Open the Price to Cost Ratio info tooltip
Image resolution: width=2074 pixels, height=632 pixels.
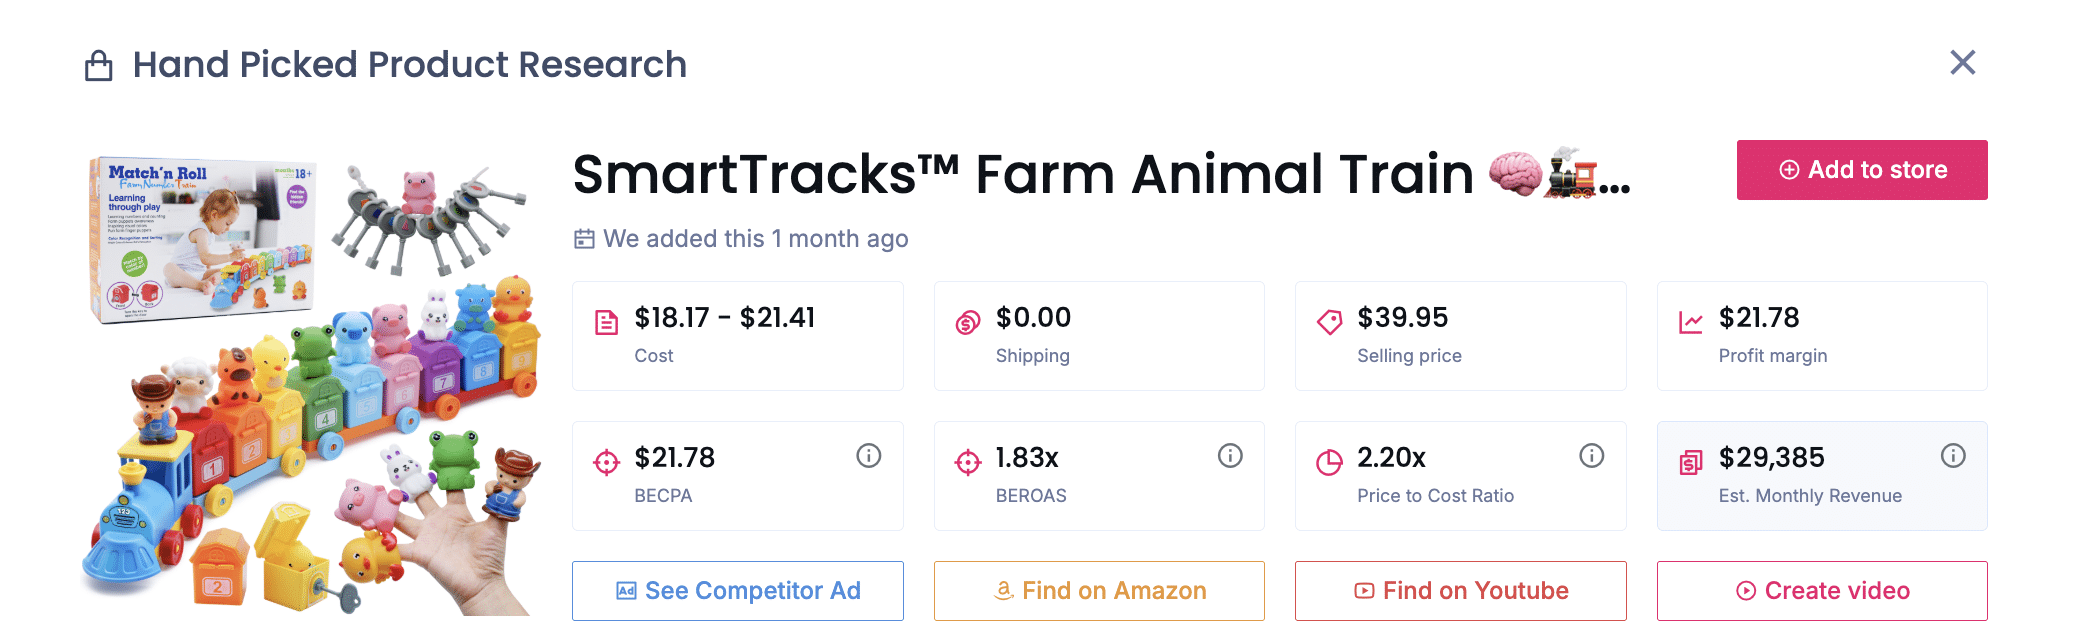1591,455
